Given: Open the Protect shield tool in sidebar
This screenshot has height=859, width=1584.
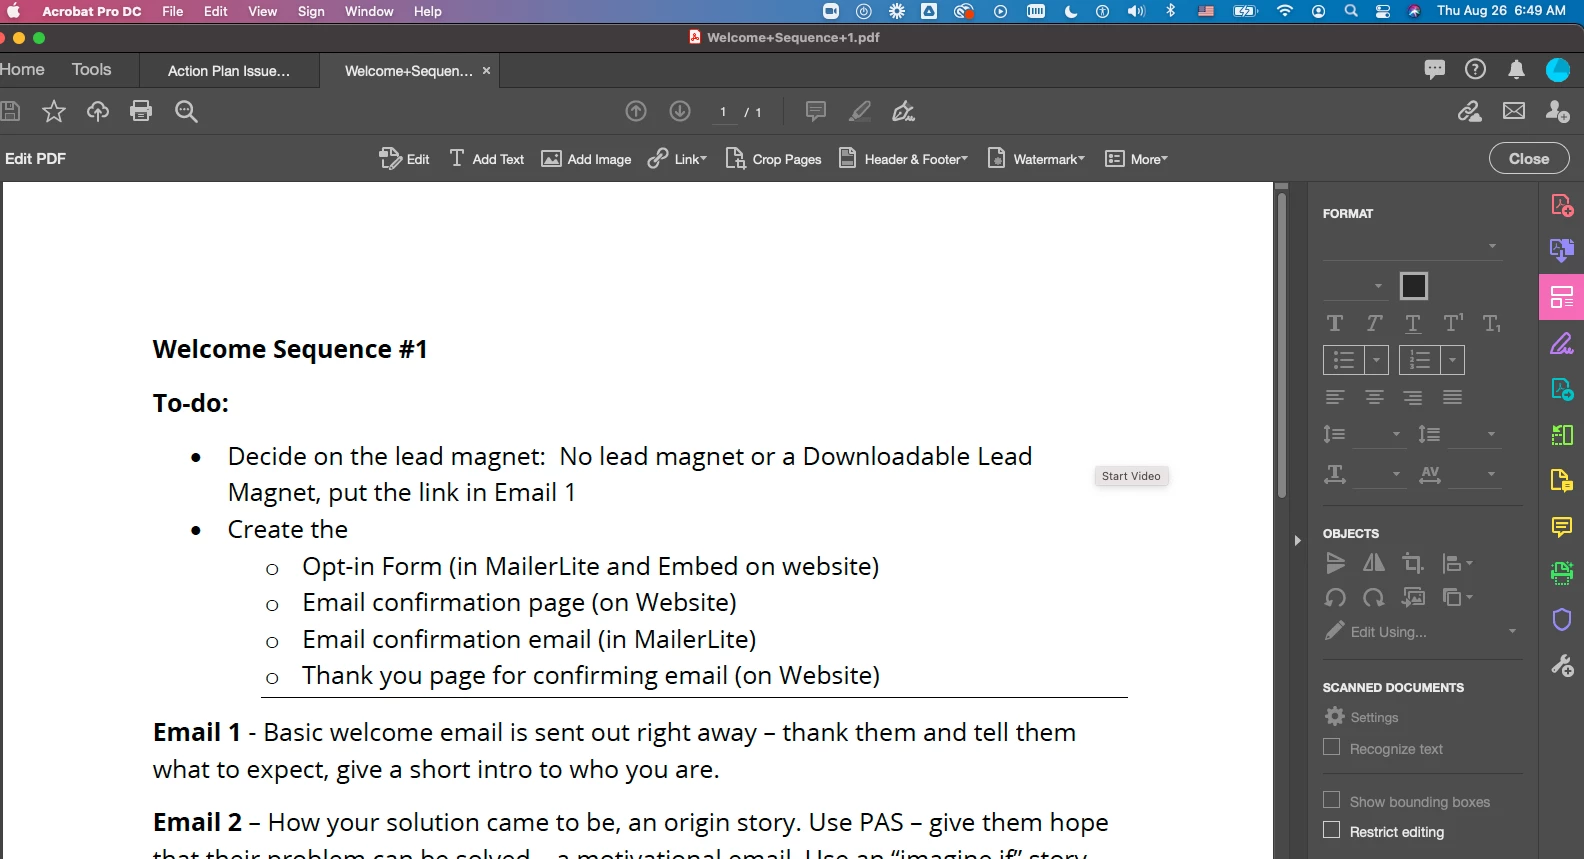Looking at the screenshot, I should coord(1562,619).
